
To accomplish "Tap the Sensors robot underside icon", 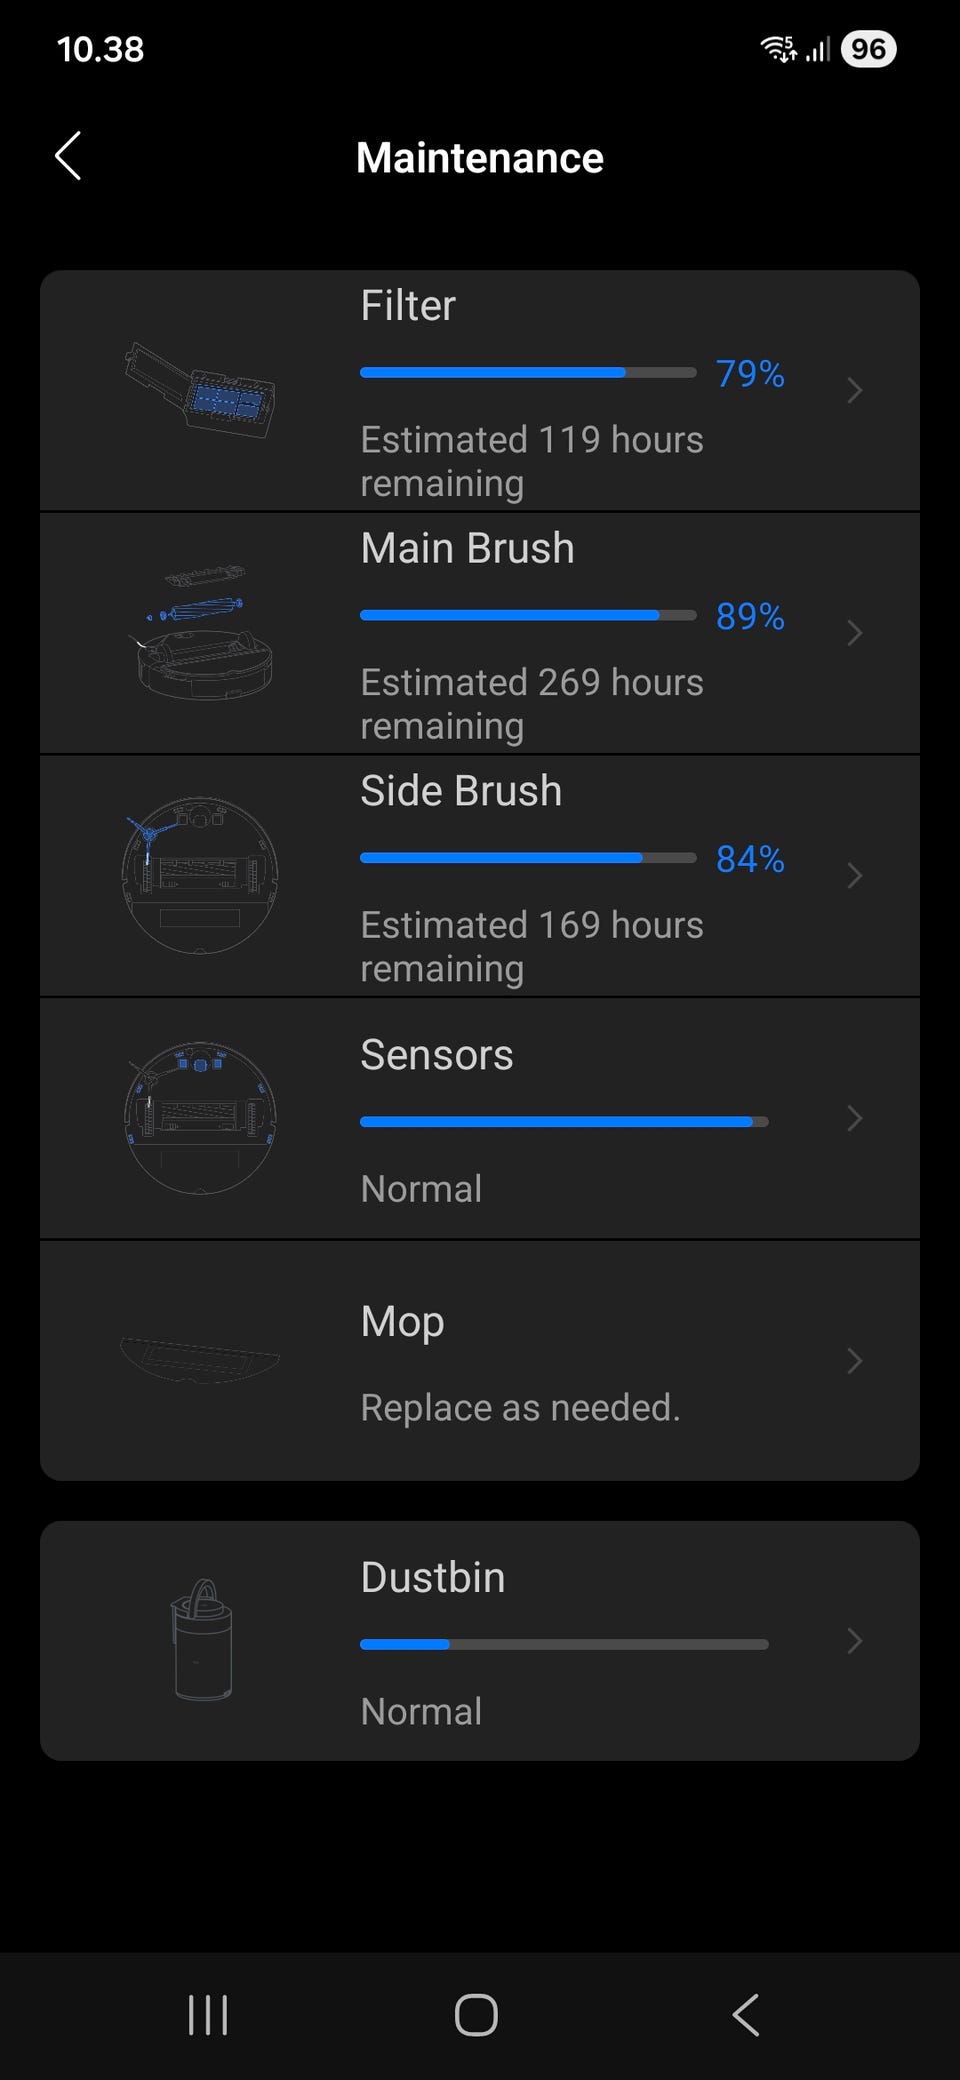I will [200, 1118].
